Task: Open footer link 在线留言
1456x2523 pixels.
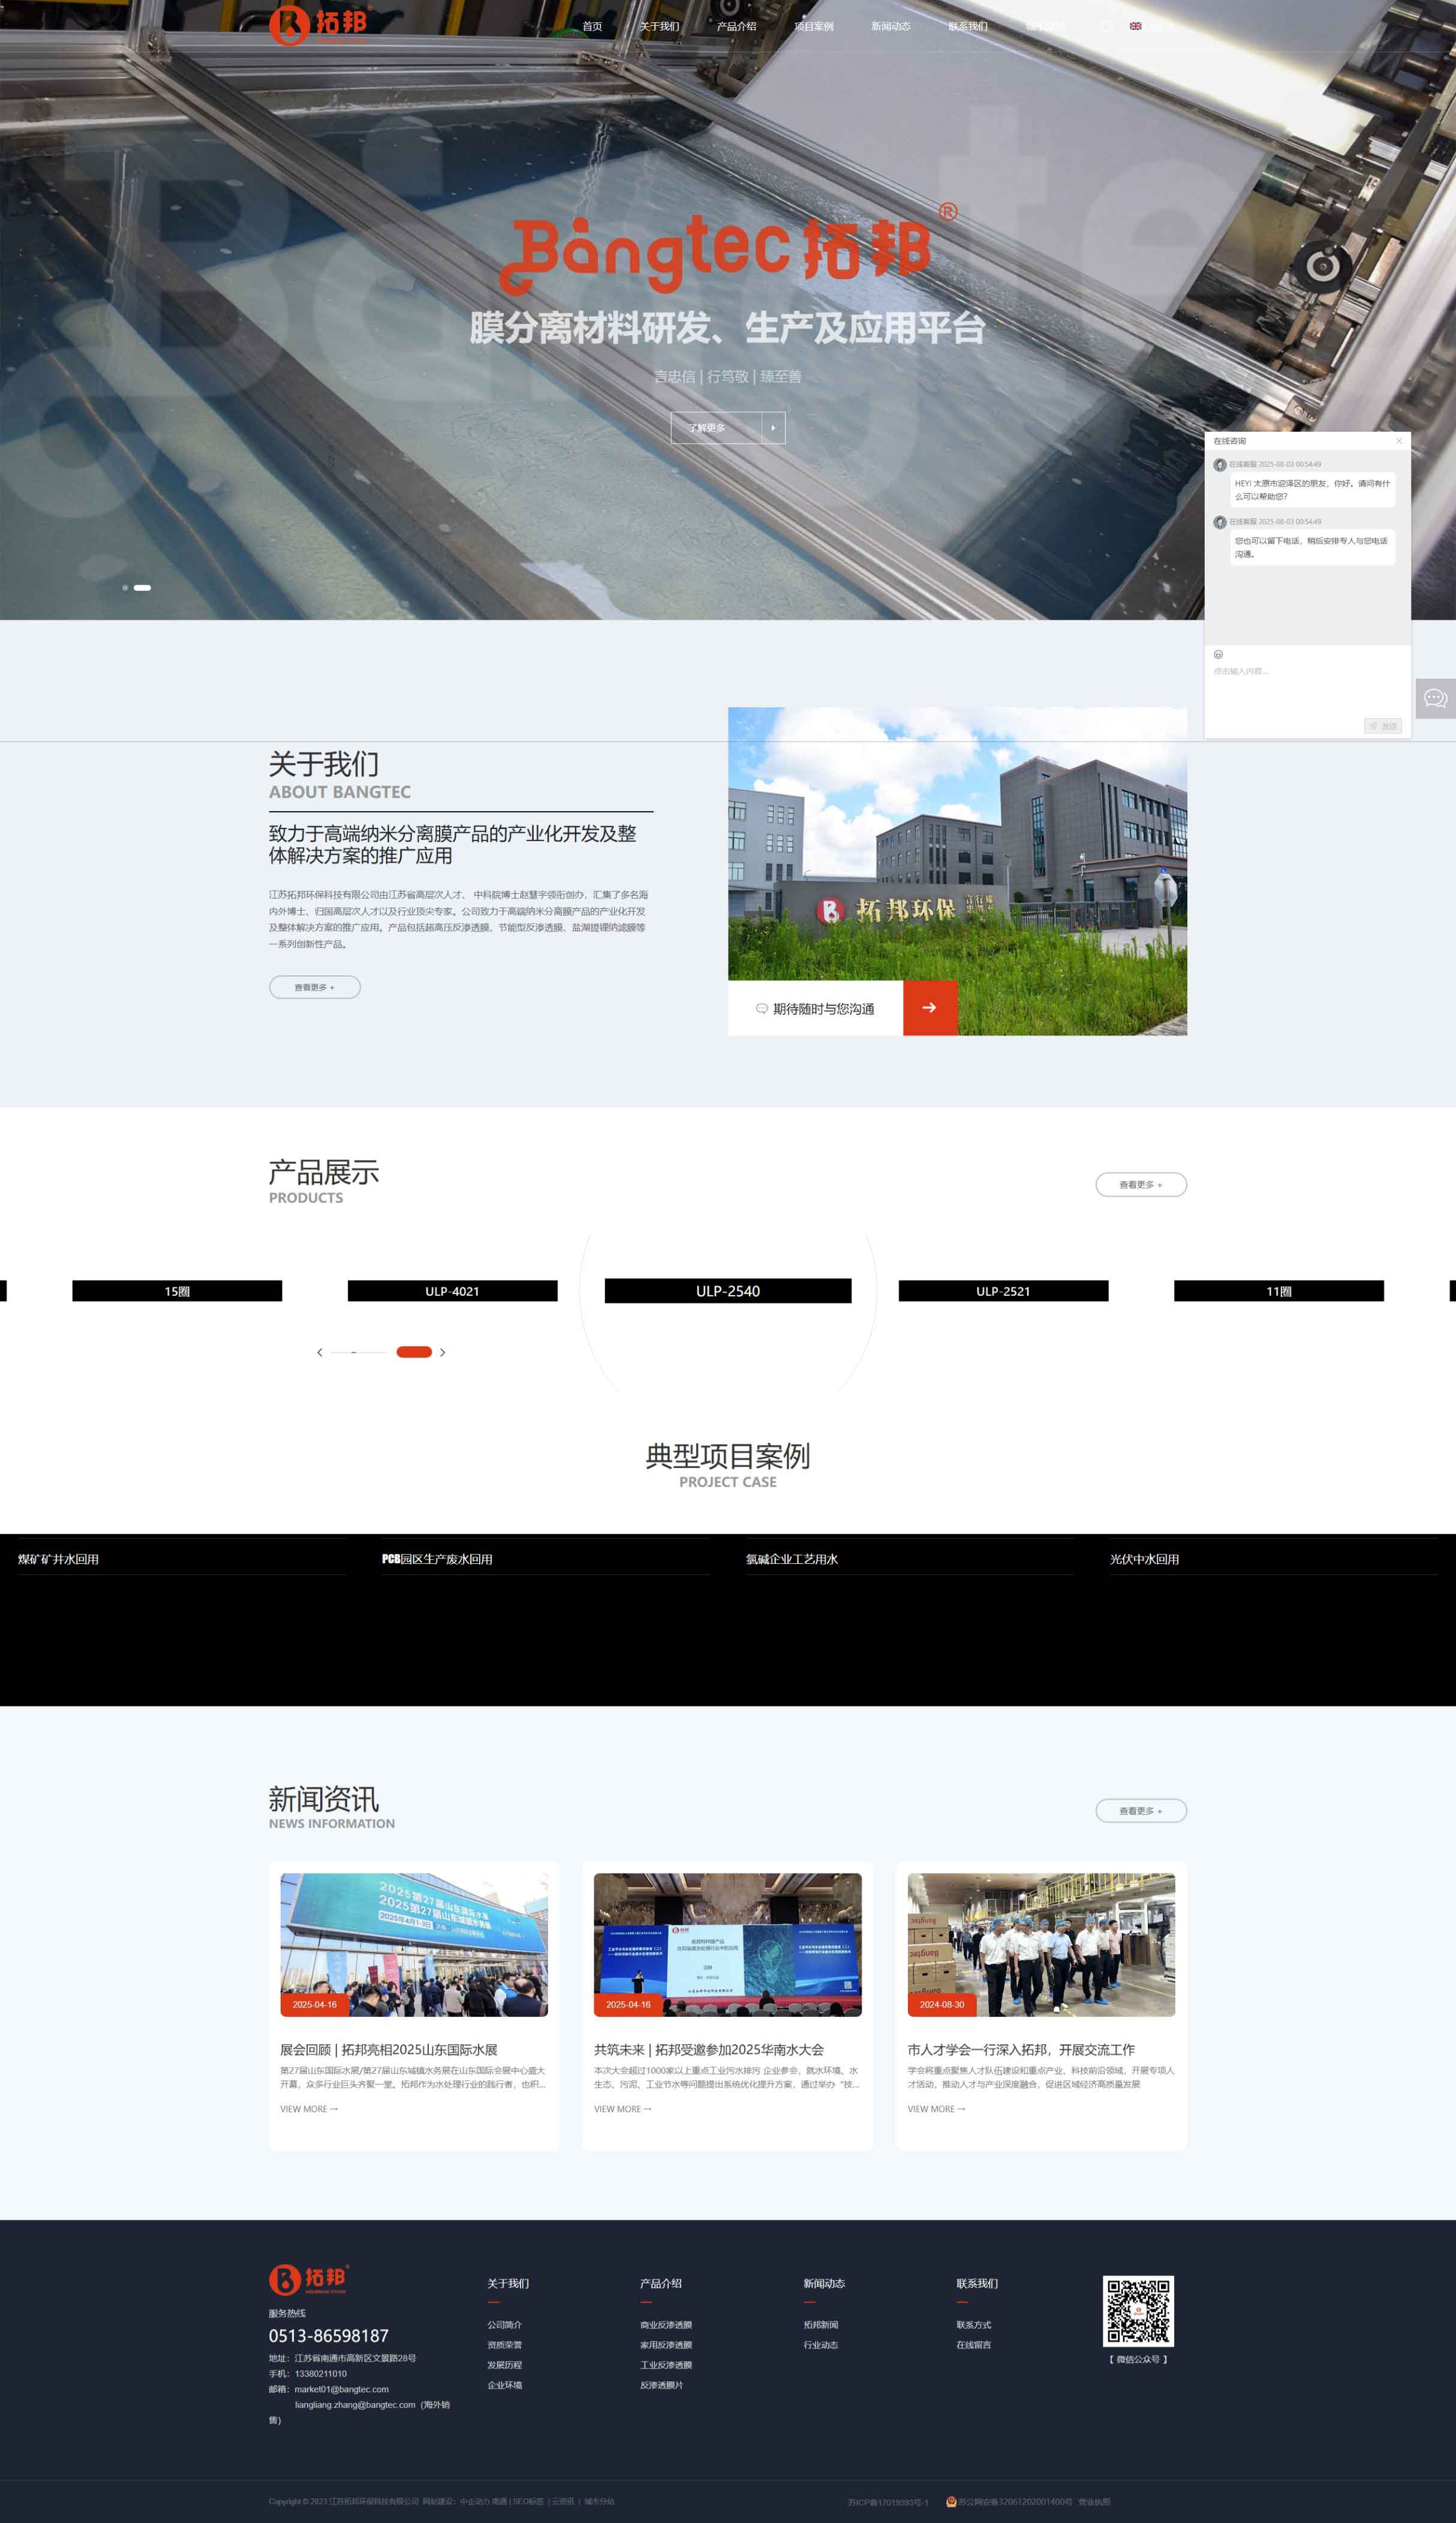Action: point(973,2344)
